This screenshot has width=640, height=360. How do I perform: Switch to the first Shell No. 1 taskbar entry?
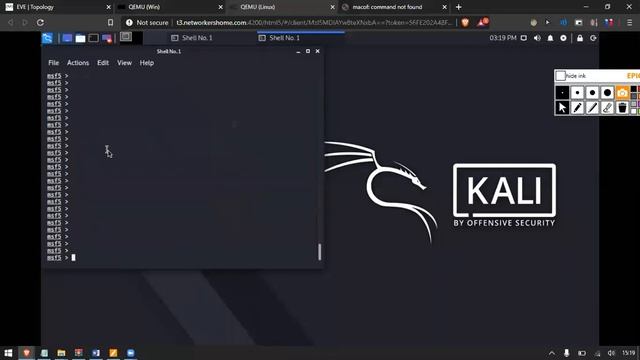(x=192, y=38)
